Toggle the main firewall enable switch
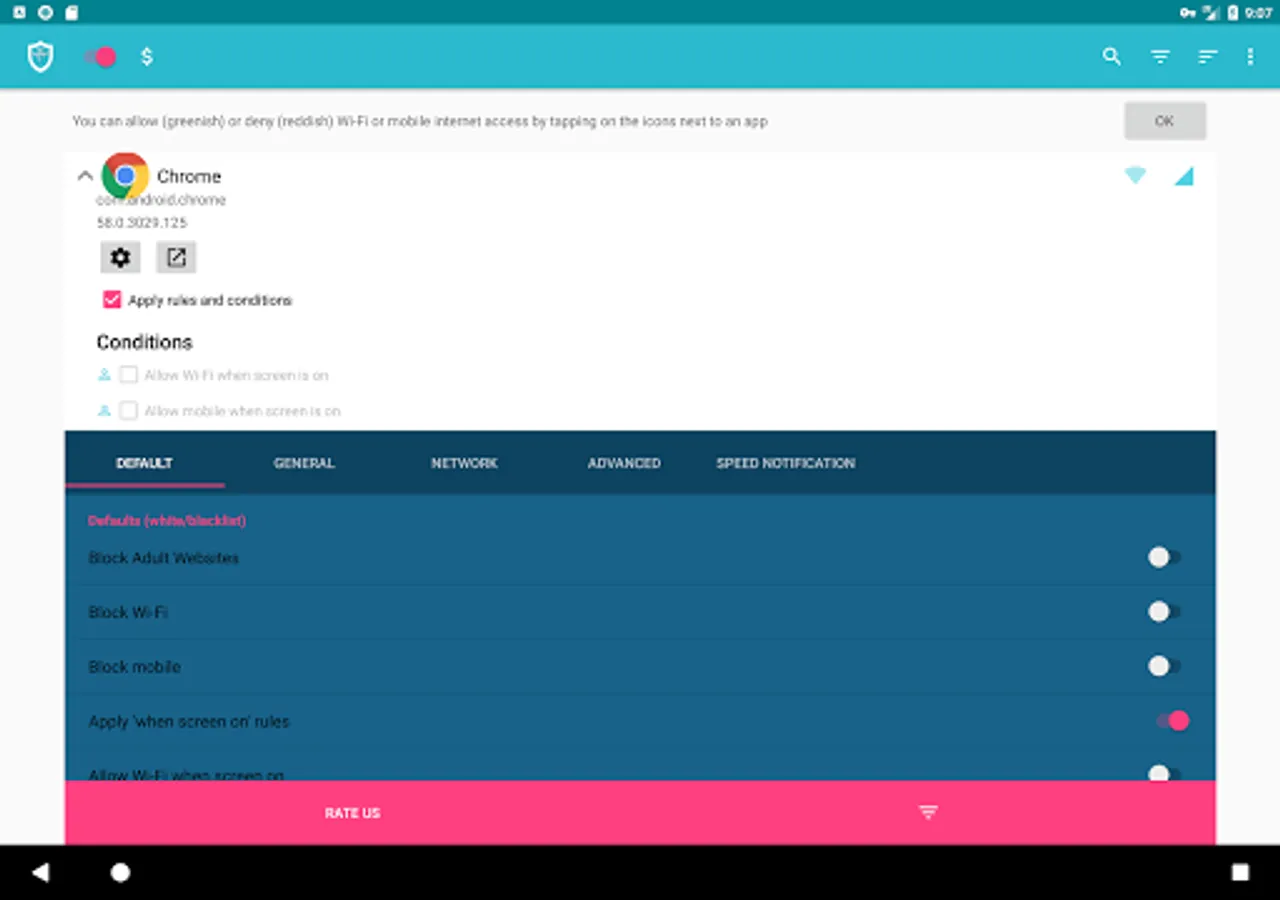Viewport: 1280px width, 900px height. coord(100,57)
